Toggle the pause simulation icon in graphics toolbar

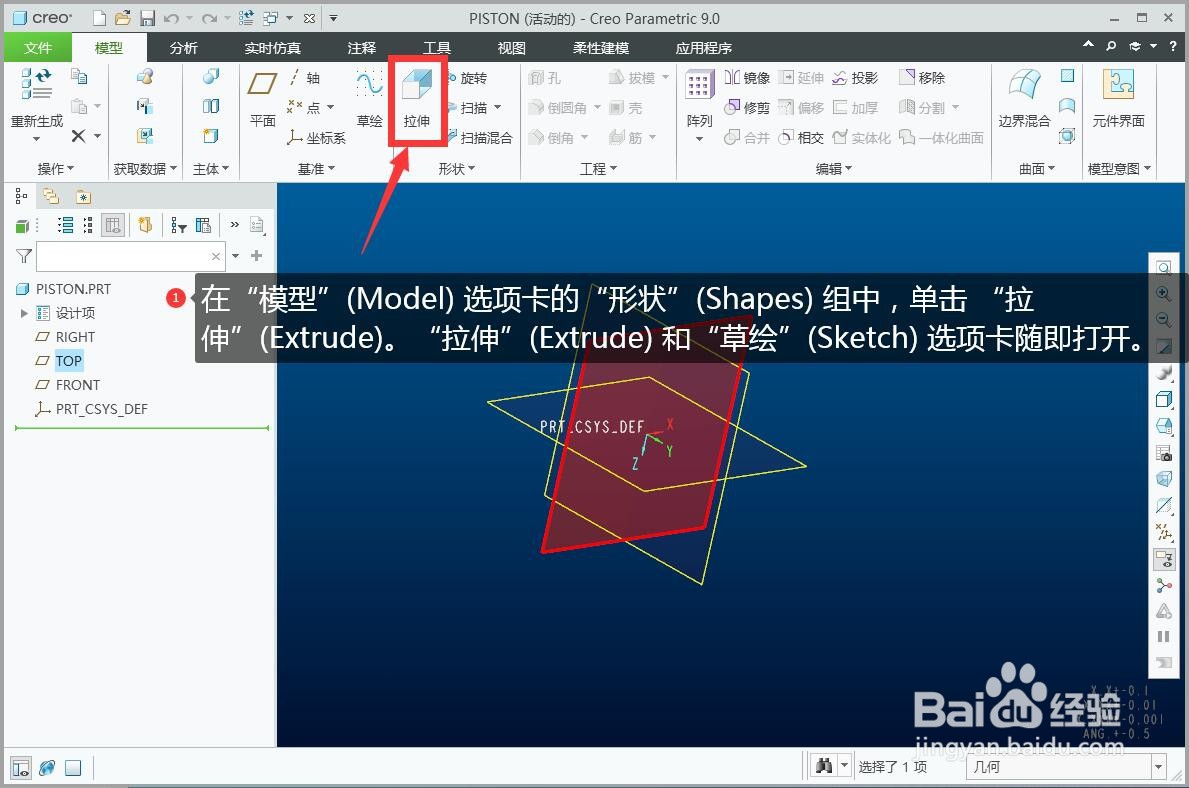(1163, 636)
